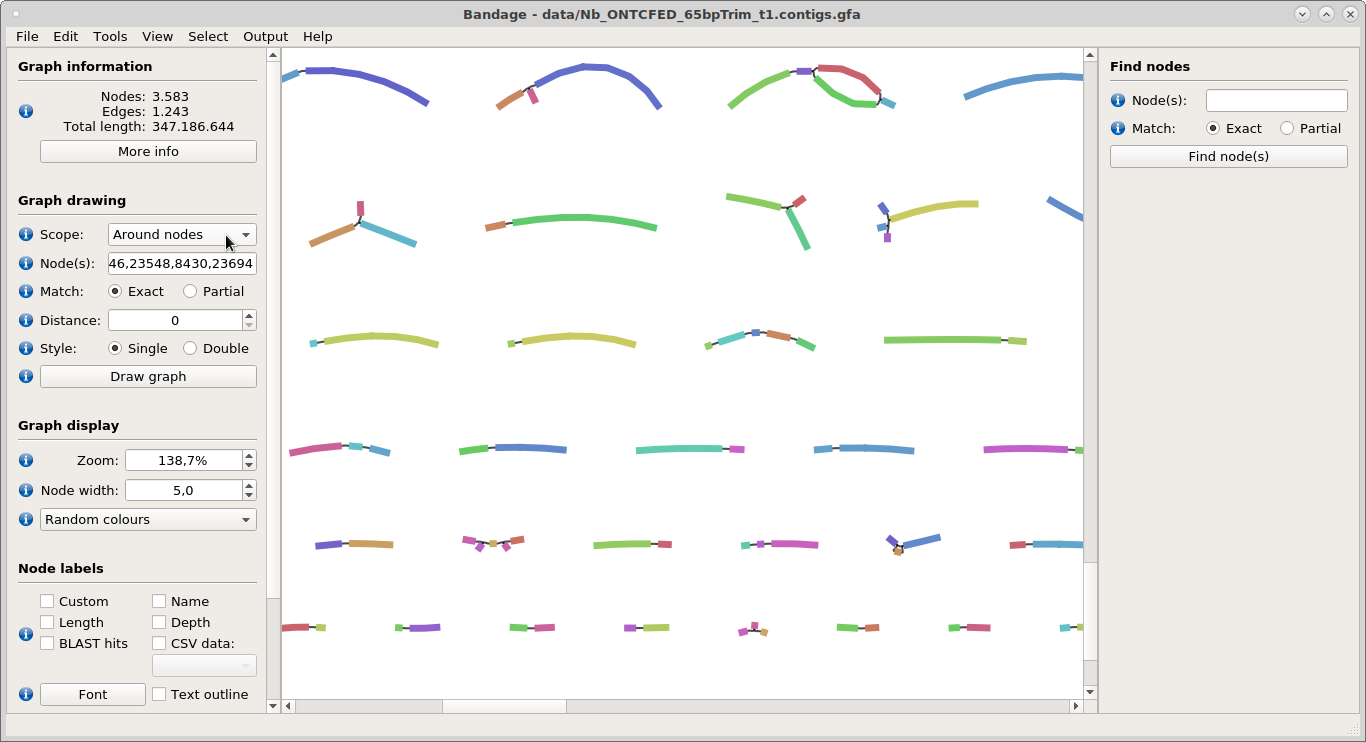This screenshot has width=1366, height=742.
Task: Enable the Name node label checkbox
Action: tap(159, 601)
